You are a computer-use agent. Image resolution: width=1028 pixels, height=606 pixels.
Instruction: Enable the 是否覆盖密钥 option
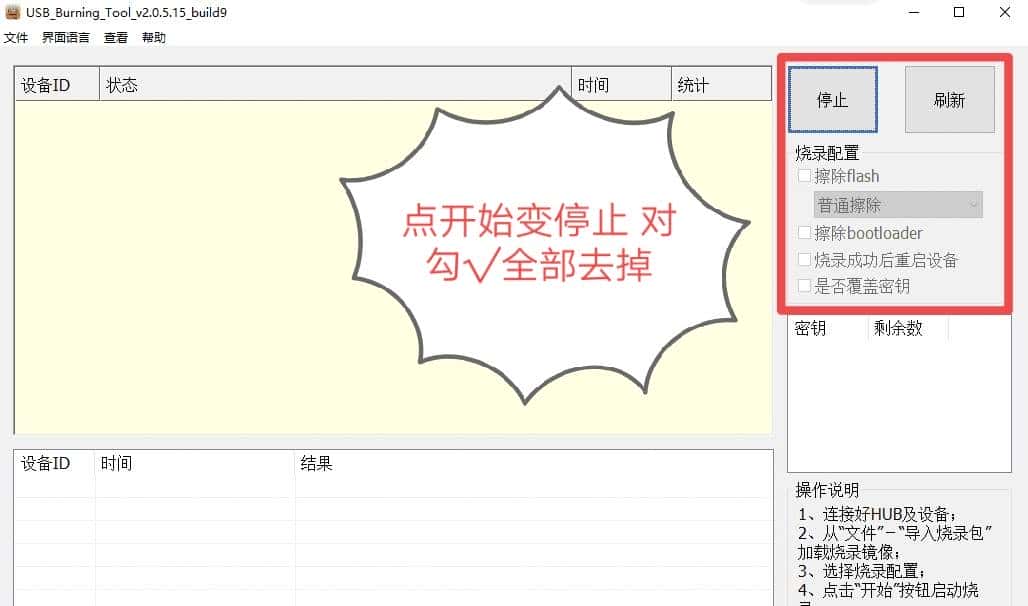coord(805,286)
